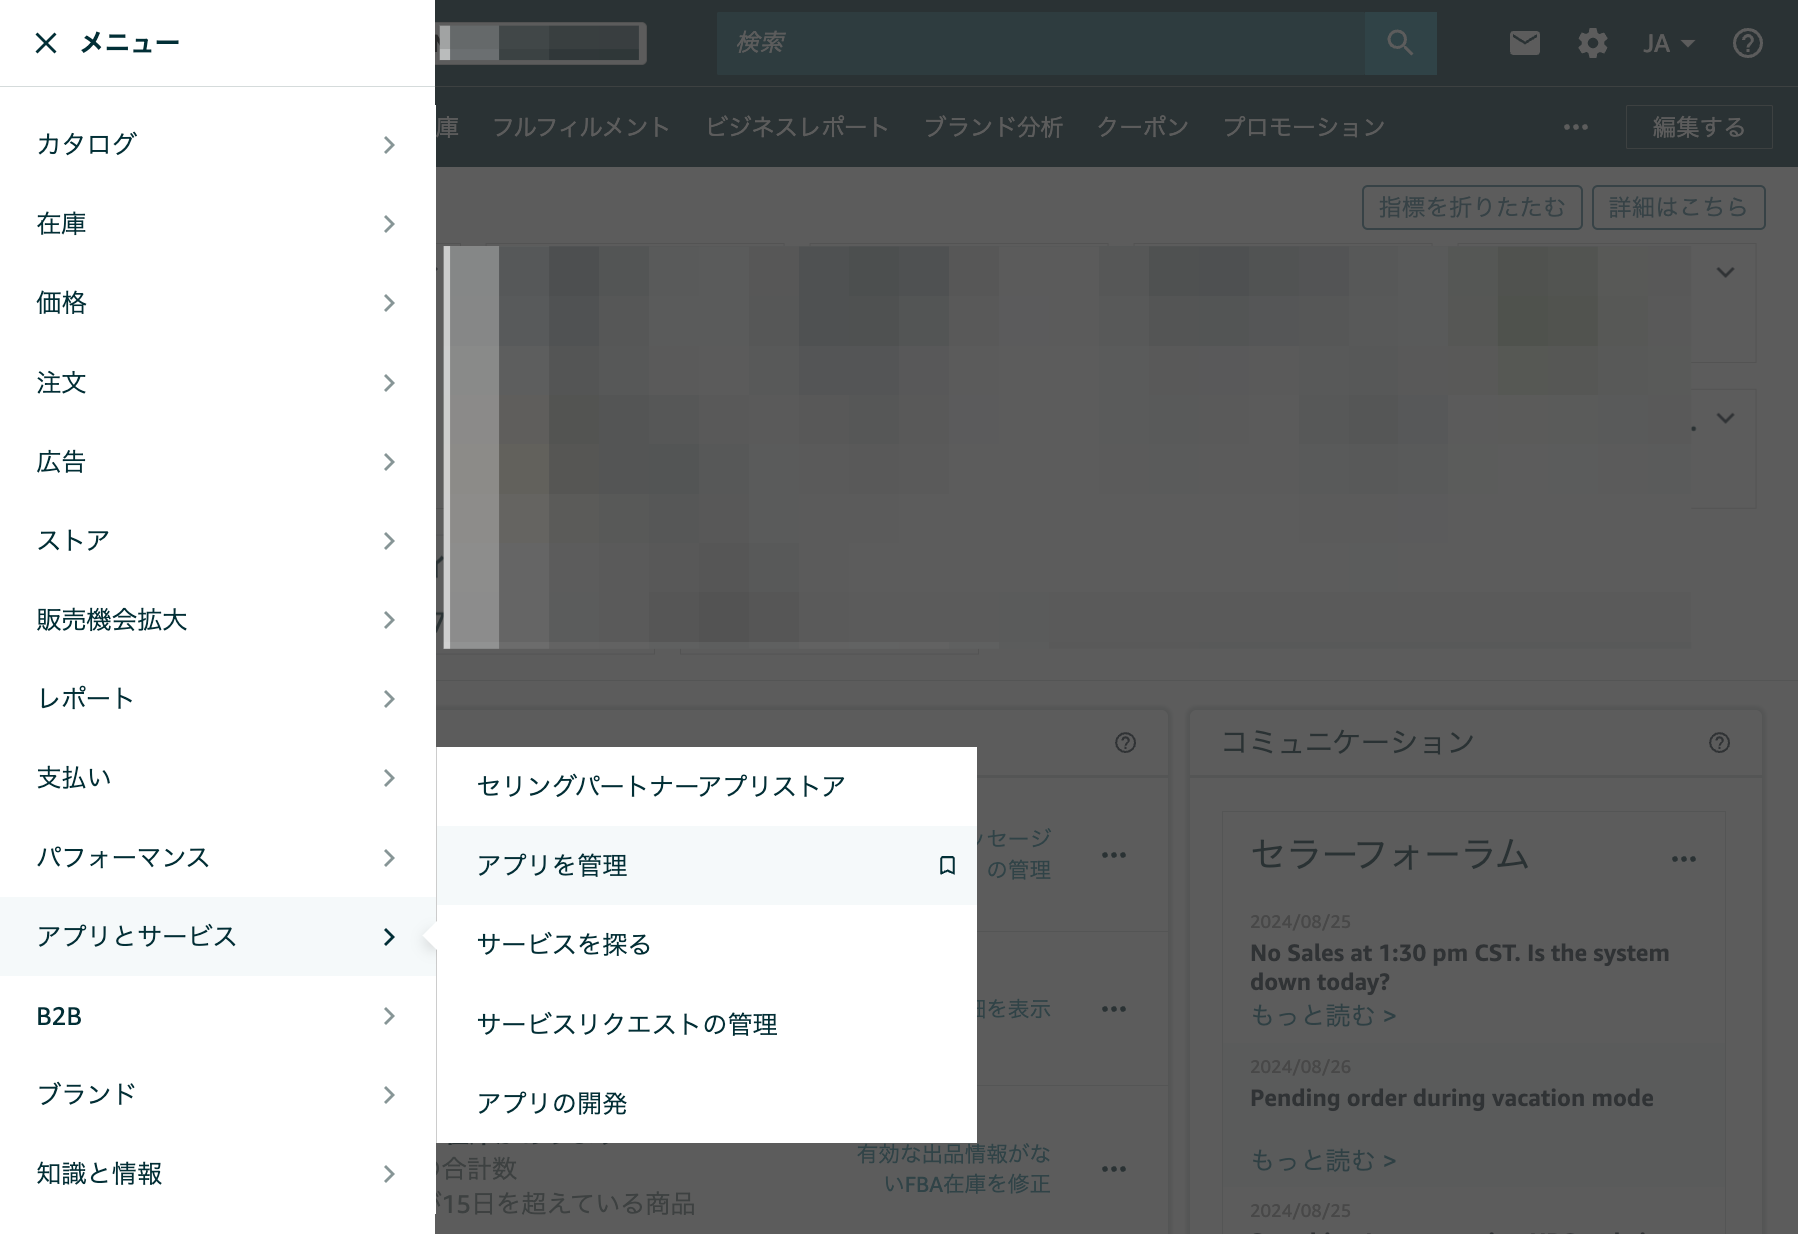Viewport: 1798px width, 1234px height.
Task: Open フルフィルメント favorites bar item
Action: pyautogui.click(x=581, y=127)
